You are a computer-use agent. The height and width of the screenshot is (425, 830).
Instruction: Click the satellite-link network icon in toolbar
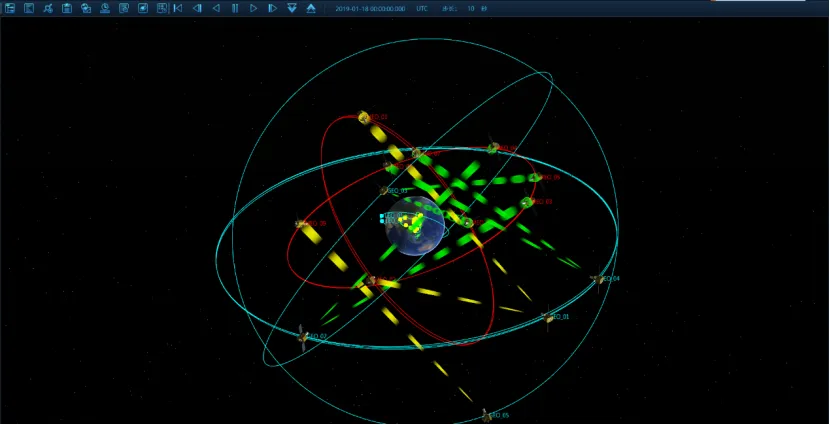coord(48,8)
